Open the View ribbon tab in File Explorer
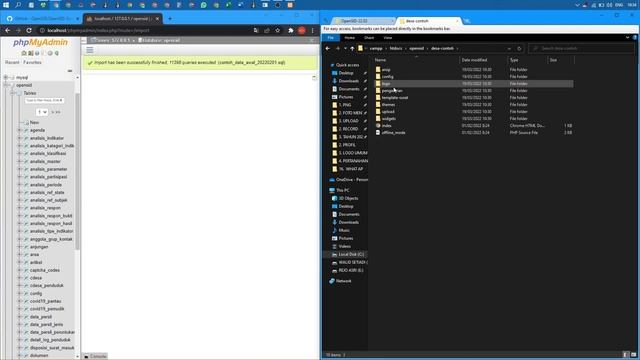640x360 pixels. point(388,38)
